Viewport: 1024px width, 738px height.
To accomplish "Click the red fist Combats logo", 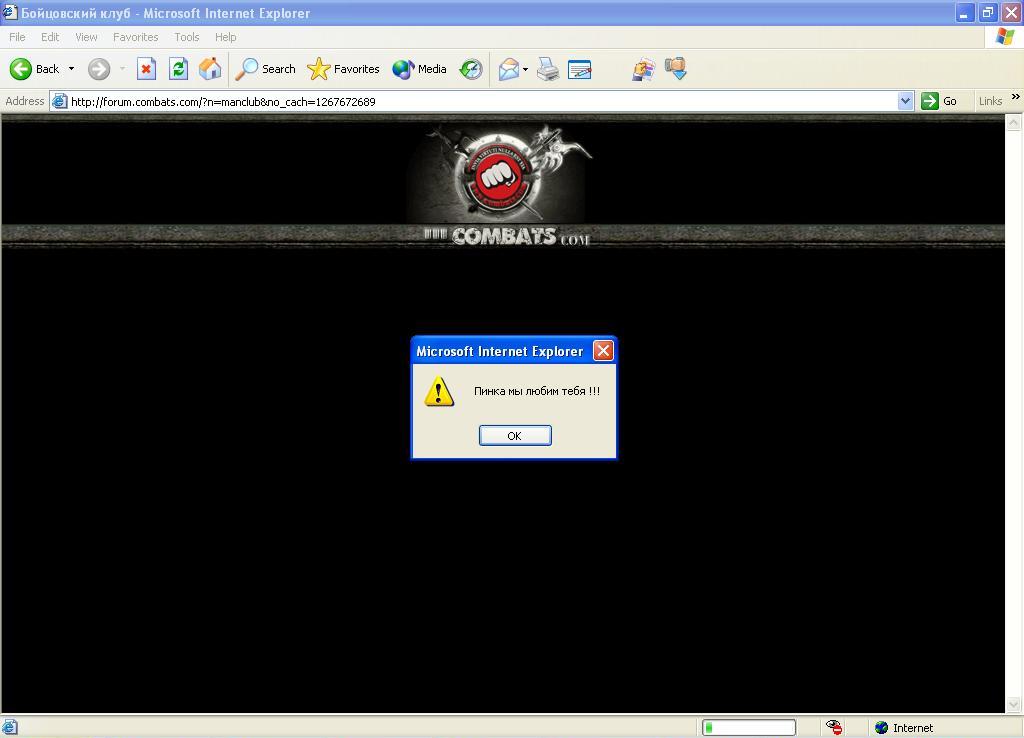I will tap(500, 175).
